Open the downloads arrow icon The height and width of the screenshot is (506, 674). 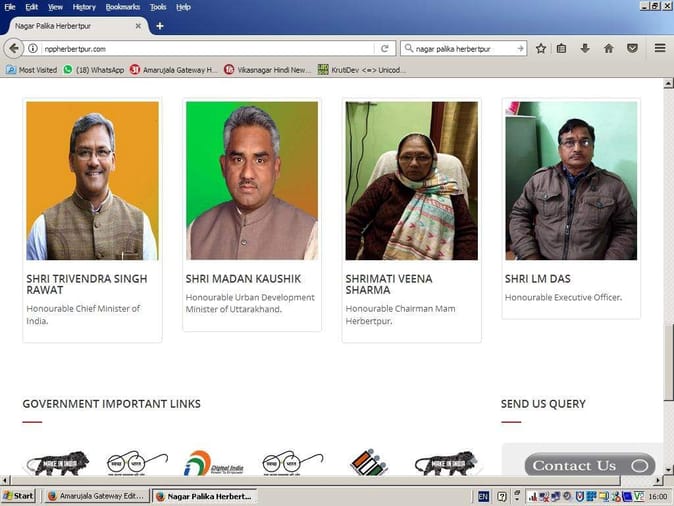(x=585, y=49)
